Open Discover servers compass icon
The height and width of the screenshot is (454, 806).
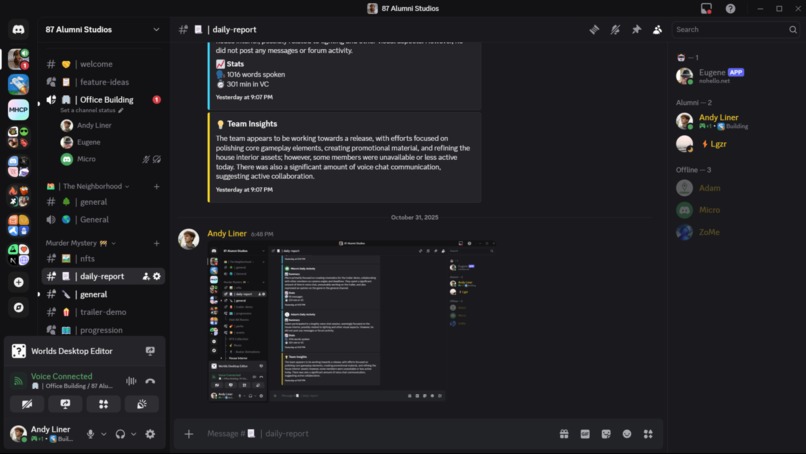click(x=19, y=307)
